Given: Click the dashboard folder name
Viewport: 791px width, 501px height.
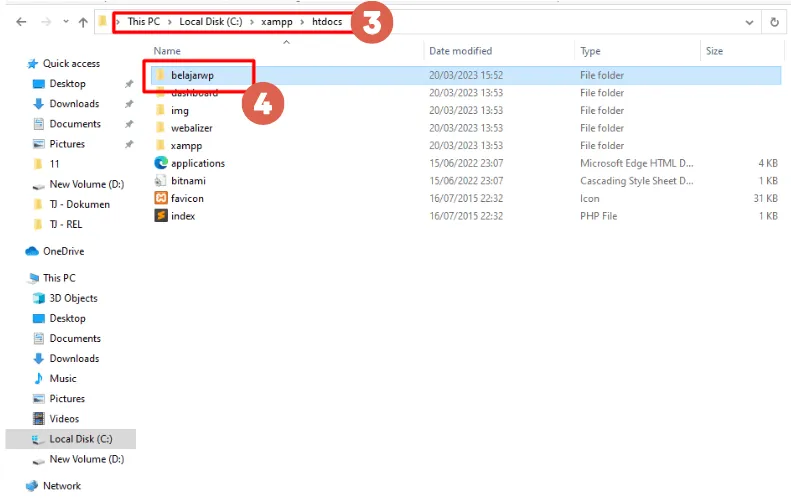Looking at the screenshot, I should [x=195, y=93].
